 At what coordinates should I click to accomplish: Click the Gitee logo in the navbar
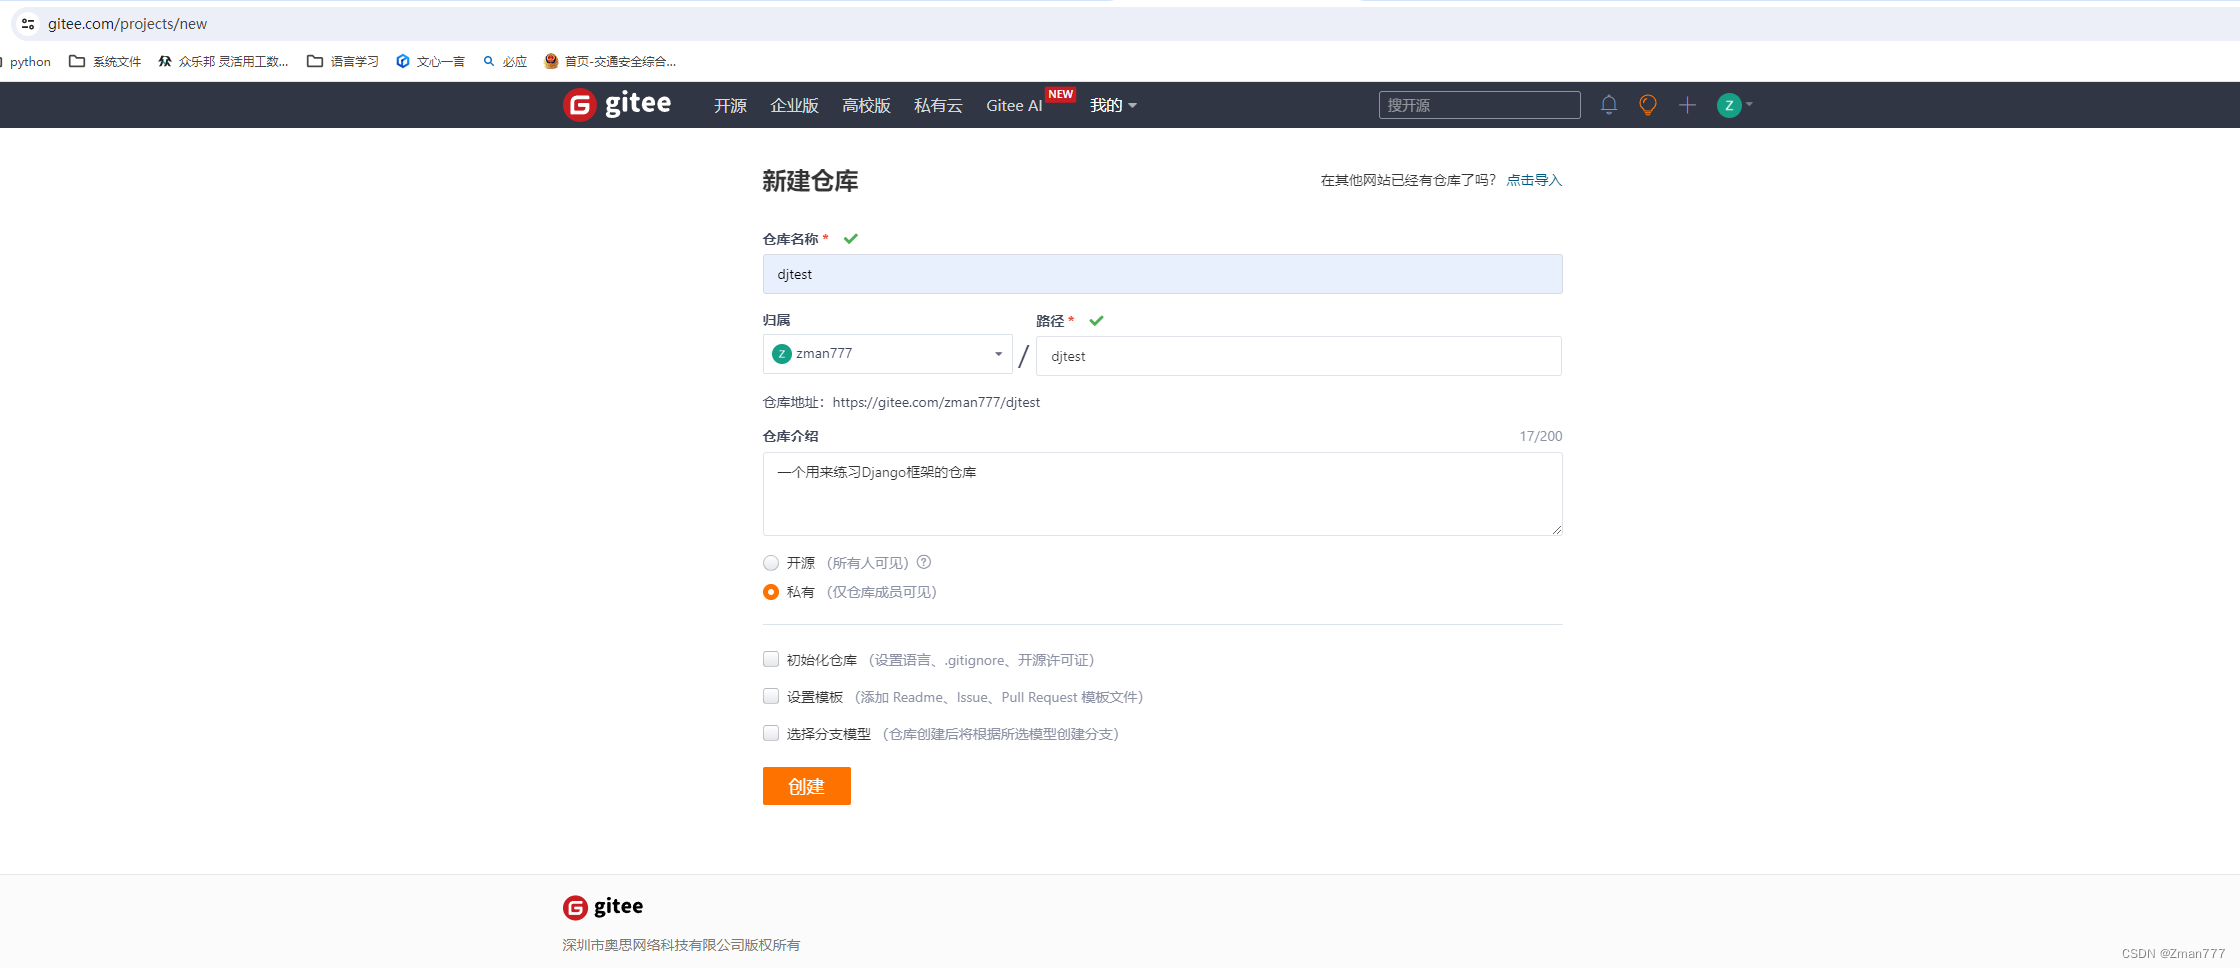617,104
